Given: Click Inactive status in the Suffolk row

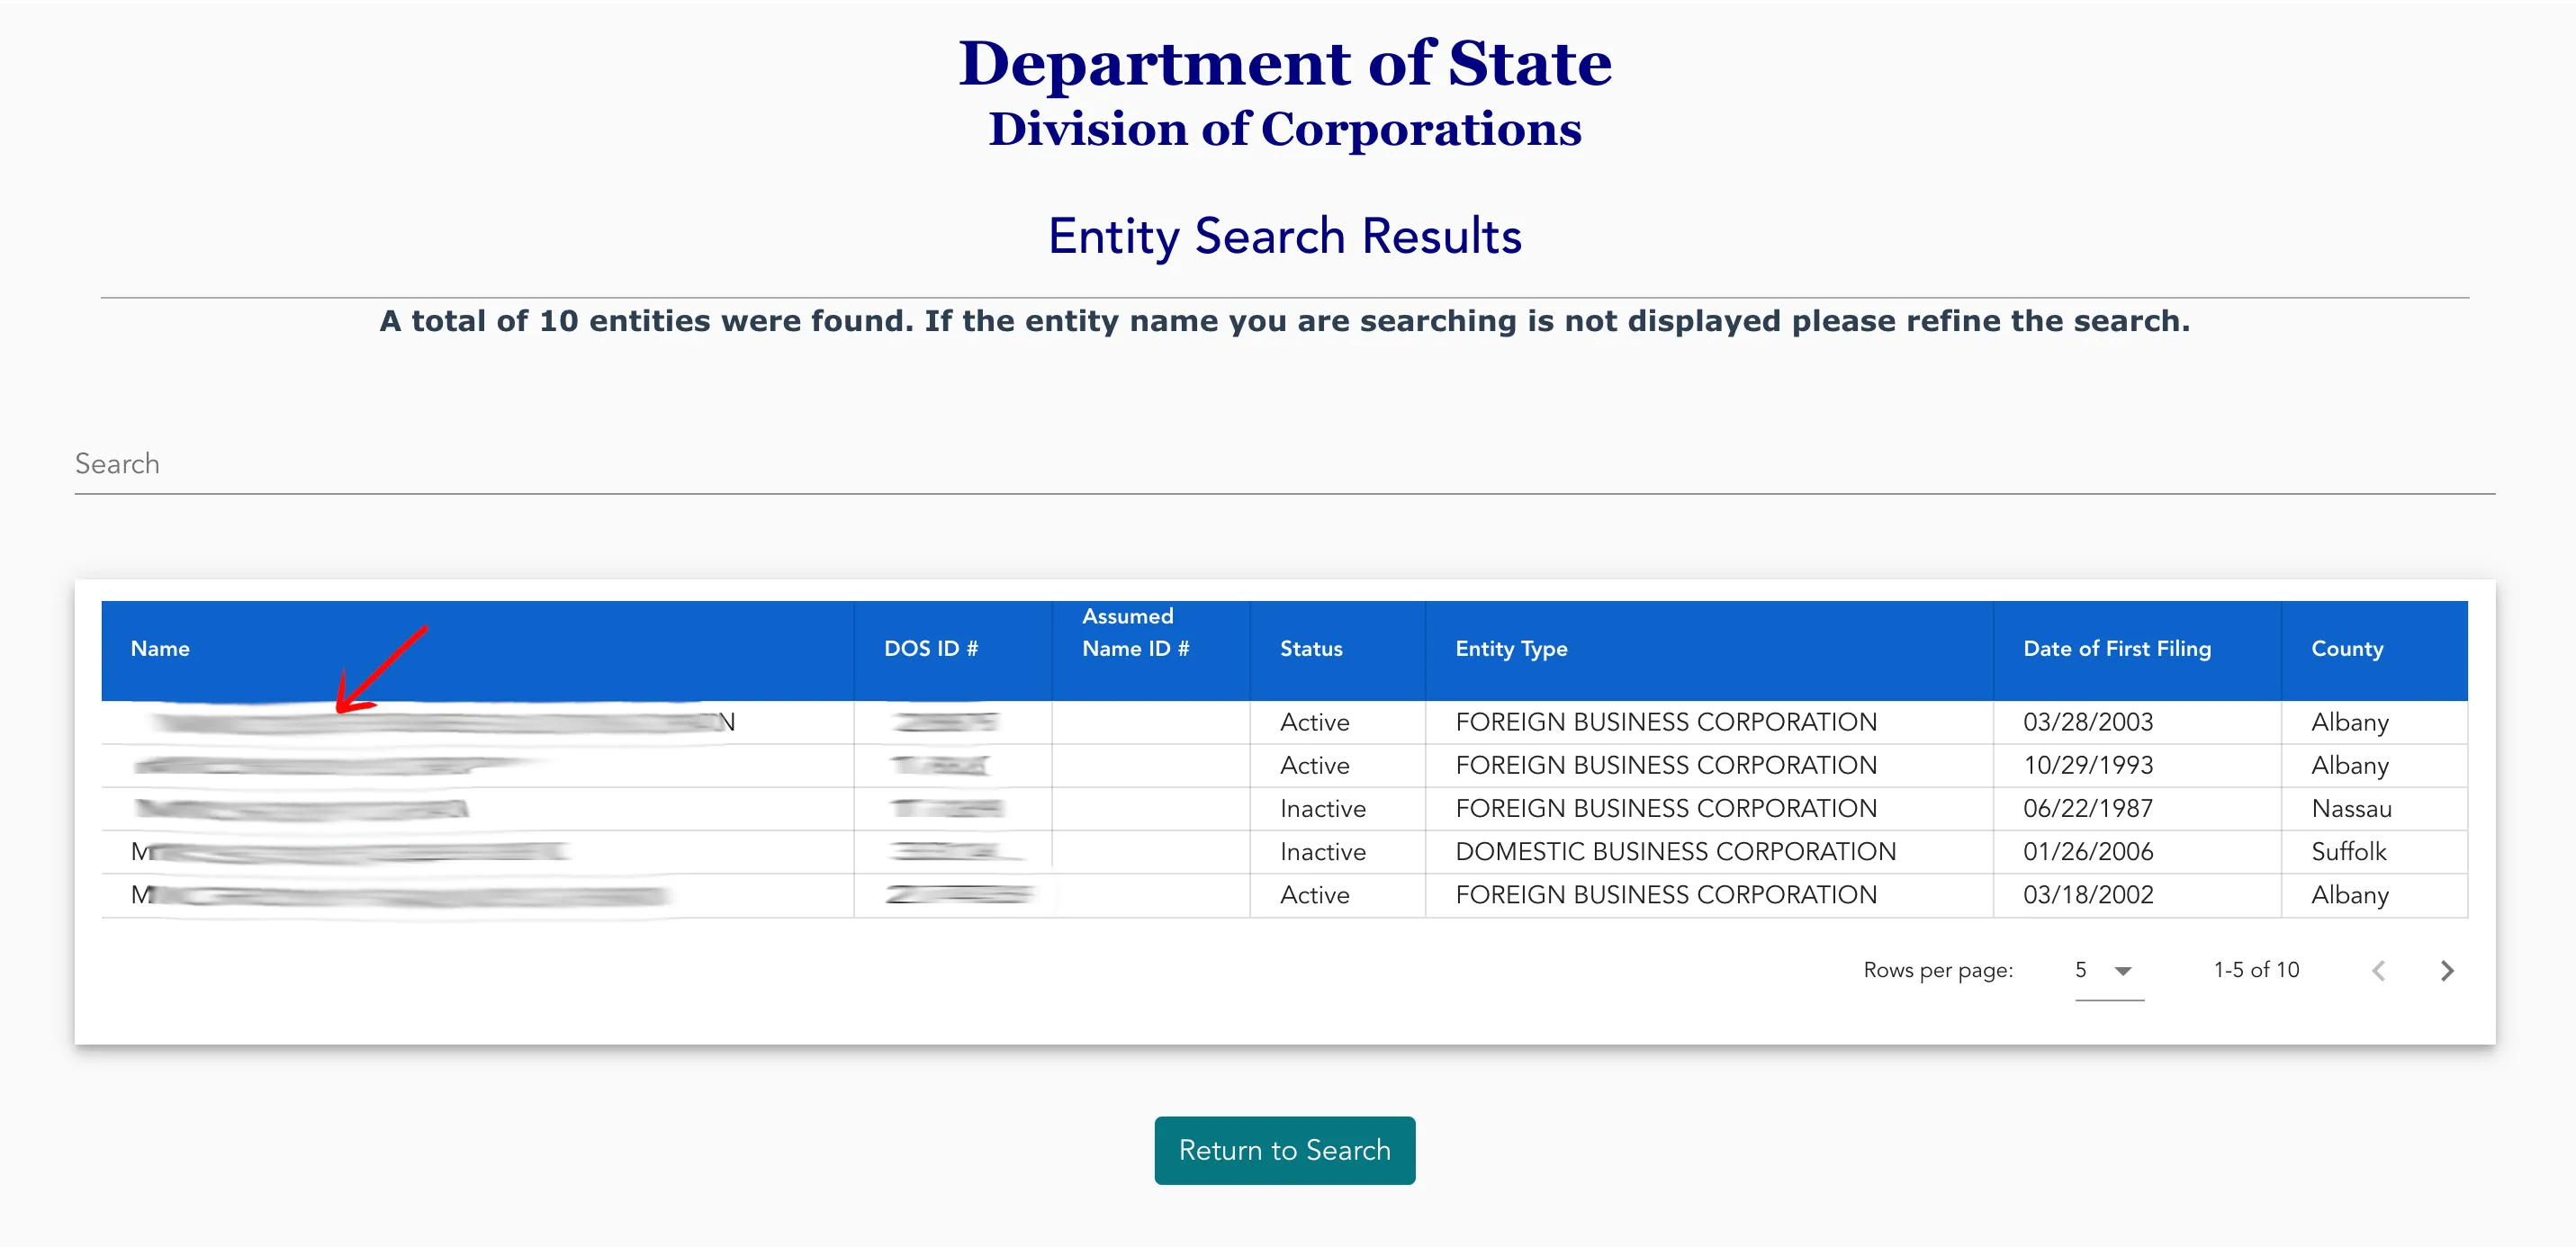Looking at the screenshot, I should 1322,851.
